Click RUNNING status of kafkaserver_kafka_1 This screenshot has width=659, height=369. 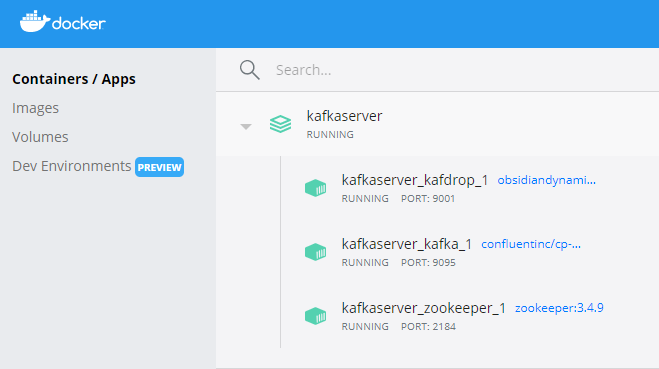[x=365, y=263]
